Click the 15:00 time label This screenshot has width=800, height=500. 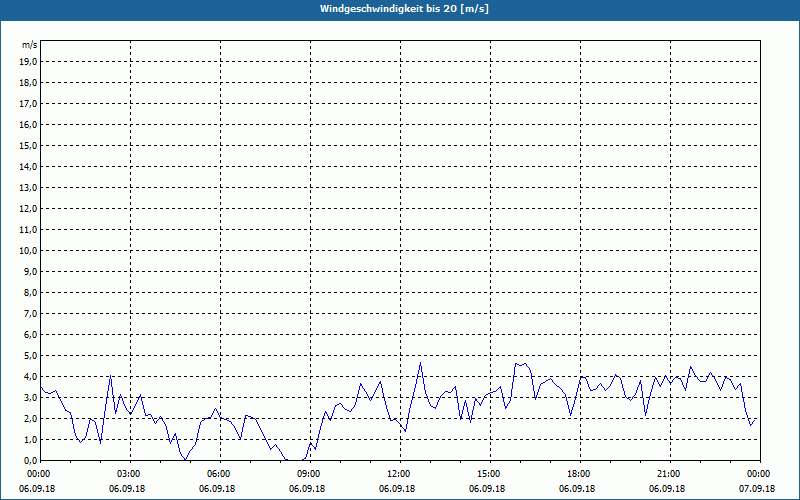click(x=490, y=474)
